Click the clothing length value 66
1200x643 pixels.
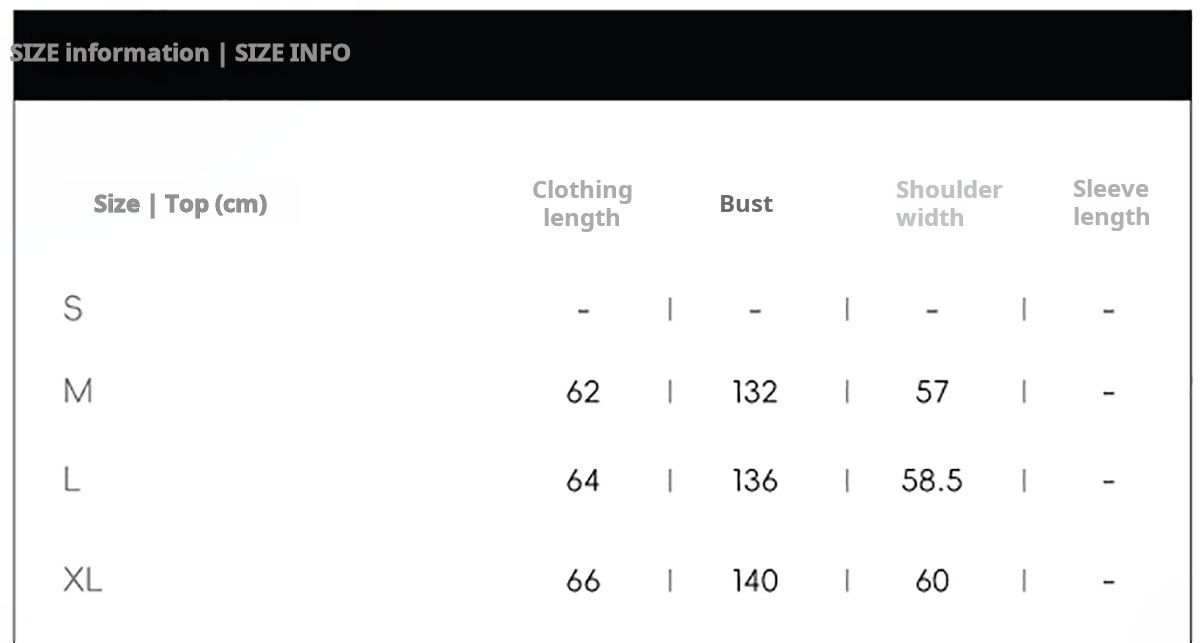click(x=583, y=580)
